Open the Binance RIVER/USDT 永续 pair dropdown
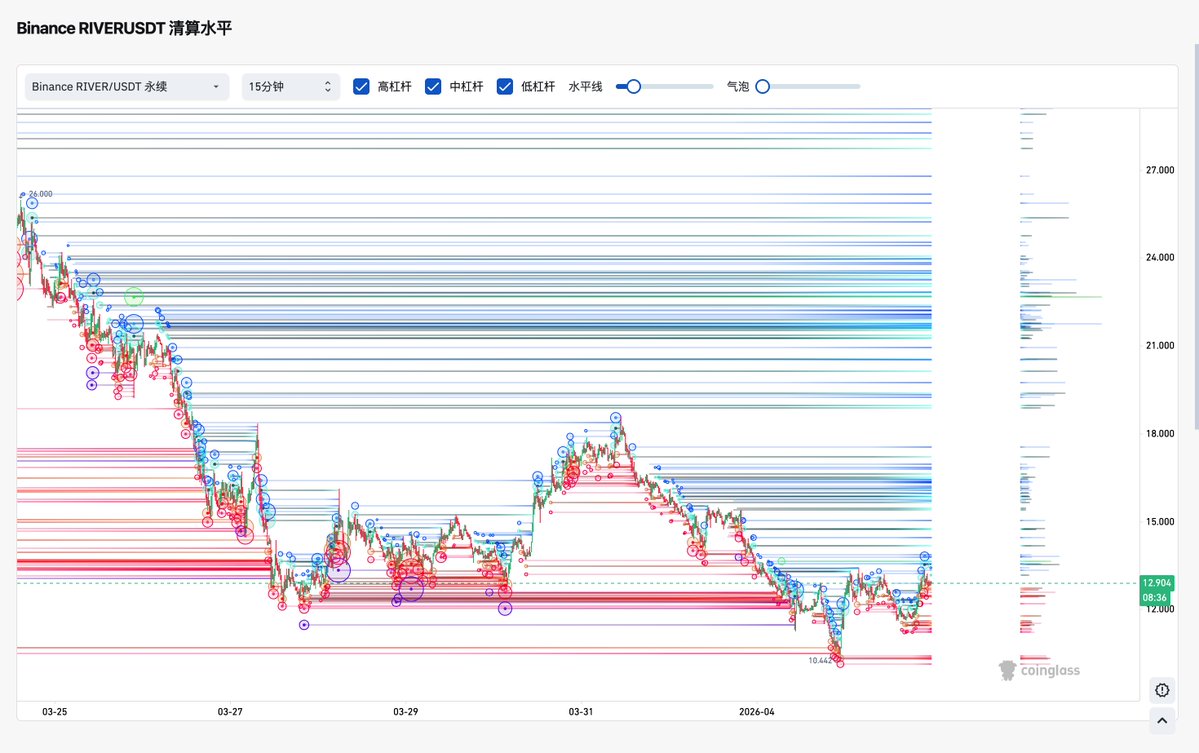The width and height of the screenshot is (1199, 753). [x=126, y=87]
